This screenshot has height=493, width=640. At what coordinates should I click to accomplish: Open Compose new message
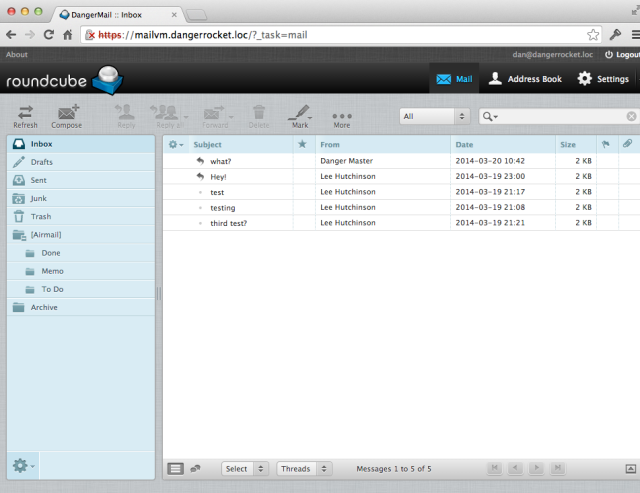(x=67, y=117)
